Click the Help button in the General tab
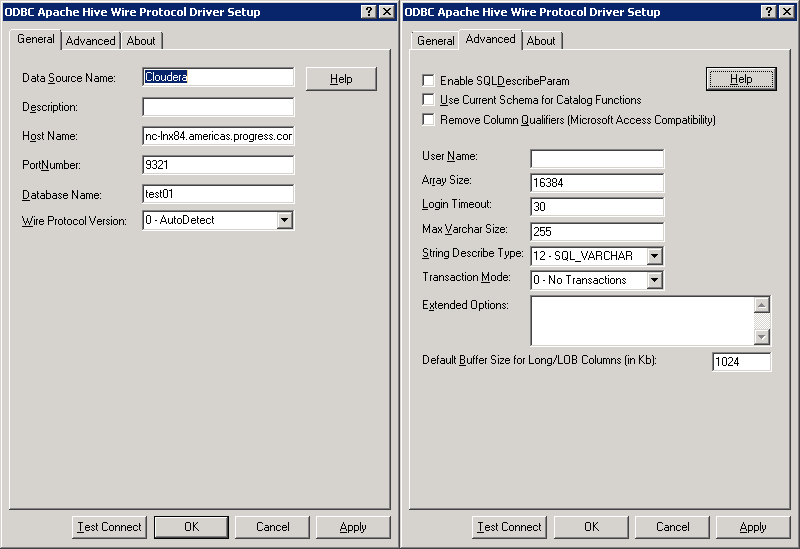The width and height of the screenshot is (800, 549). pyautogui.click(x=341, y=79)
